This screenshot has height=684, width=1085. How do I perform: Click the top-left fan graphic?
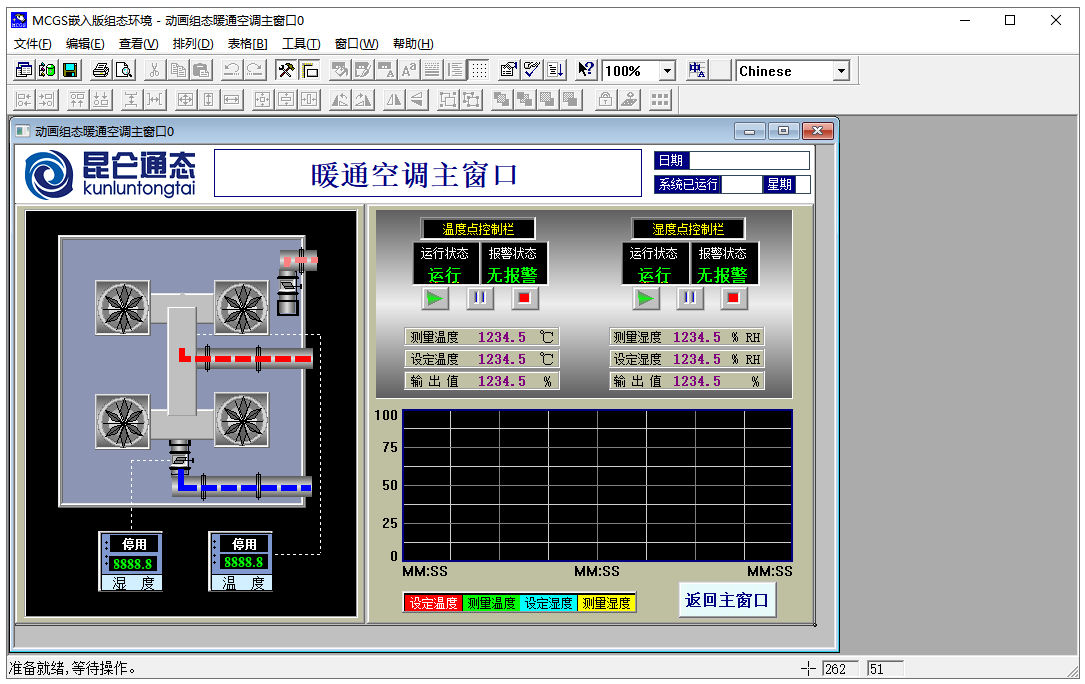(x=122, y=307)
